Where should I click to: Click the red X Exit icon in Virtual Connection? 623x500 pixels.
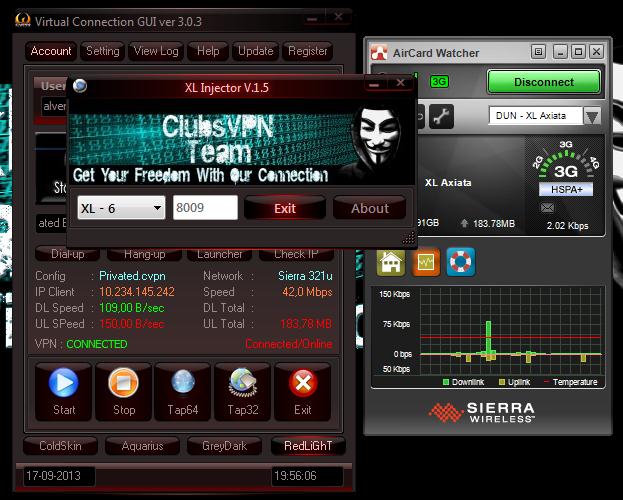pyautogui.click(x=303, y=391)
